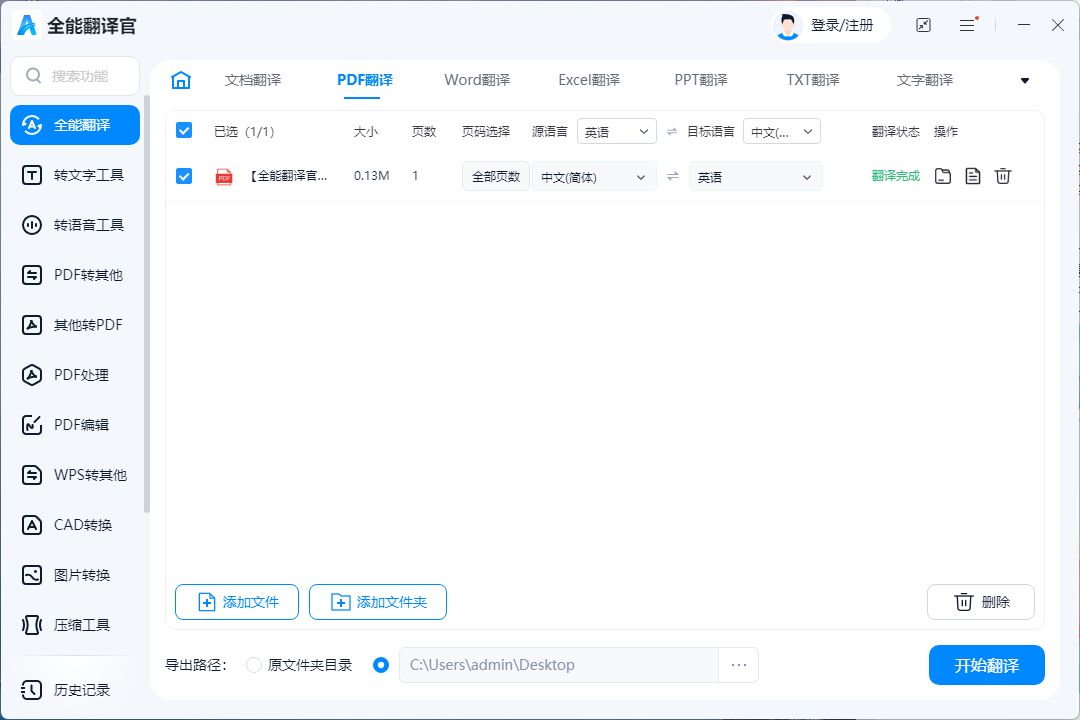Click the bottom 删除 button
This screenshot has width=1080, height=720.
(981, 602)
